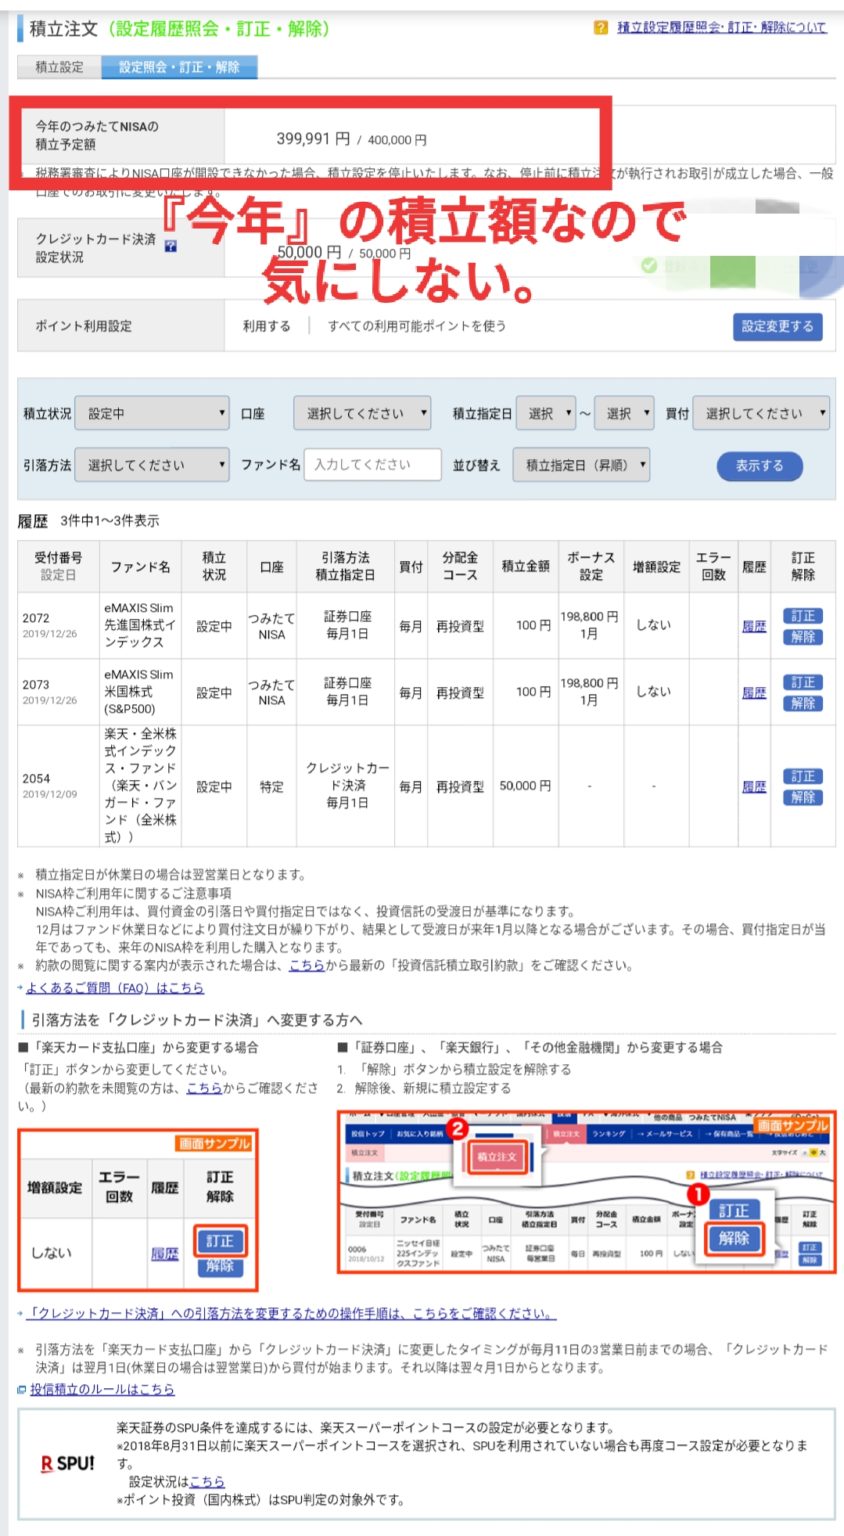Open the 投信積立のルールはこちら link
The height and width of the screenshot is (1536, 844).
tap(101, 1389)
